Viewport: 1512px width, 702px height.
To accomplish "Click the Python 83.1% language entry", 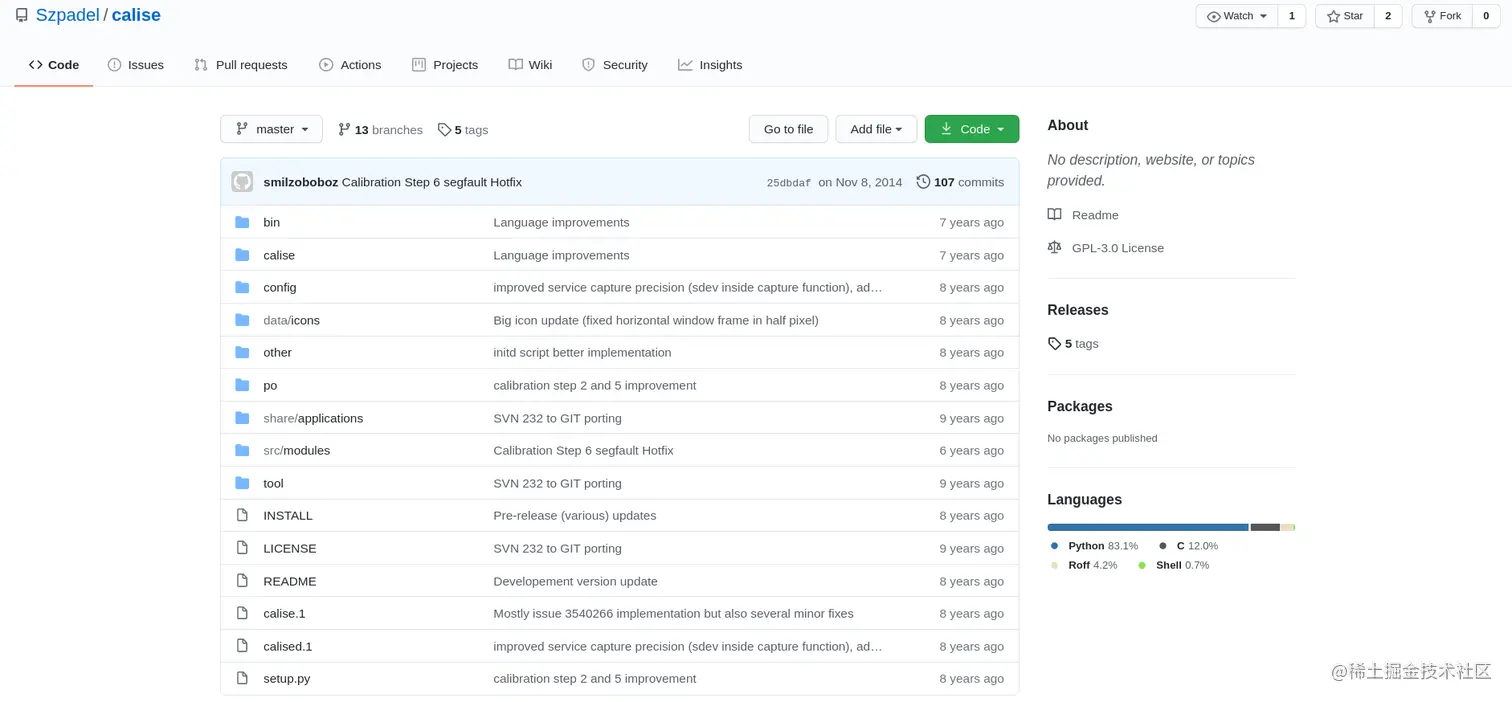I will point(1094,546).
